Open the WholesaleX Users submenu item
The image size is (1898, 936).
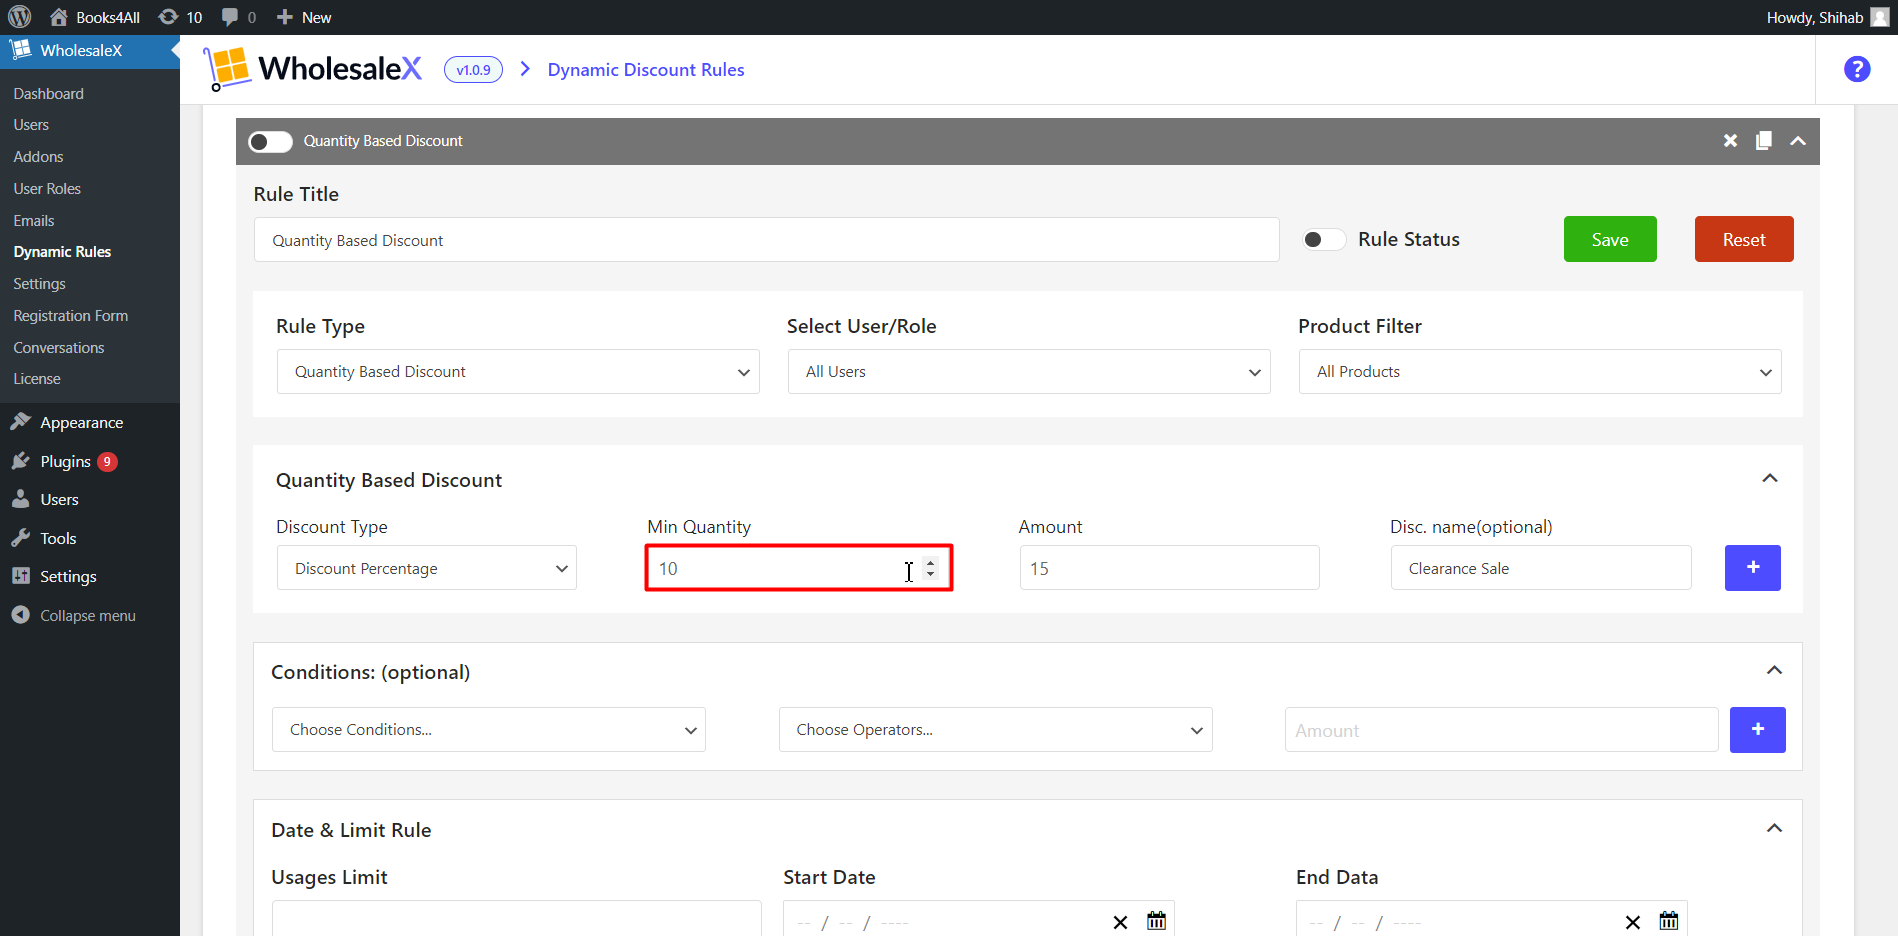pyautogui.click(x=31, y=125)
